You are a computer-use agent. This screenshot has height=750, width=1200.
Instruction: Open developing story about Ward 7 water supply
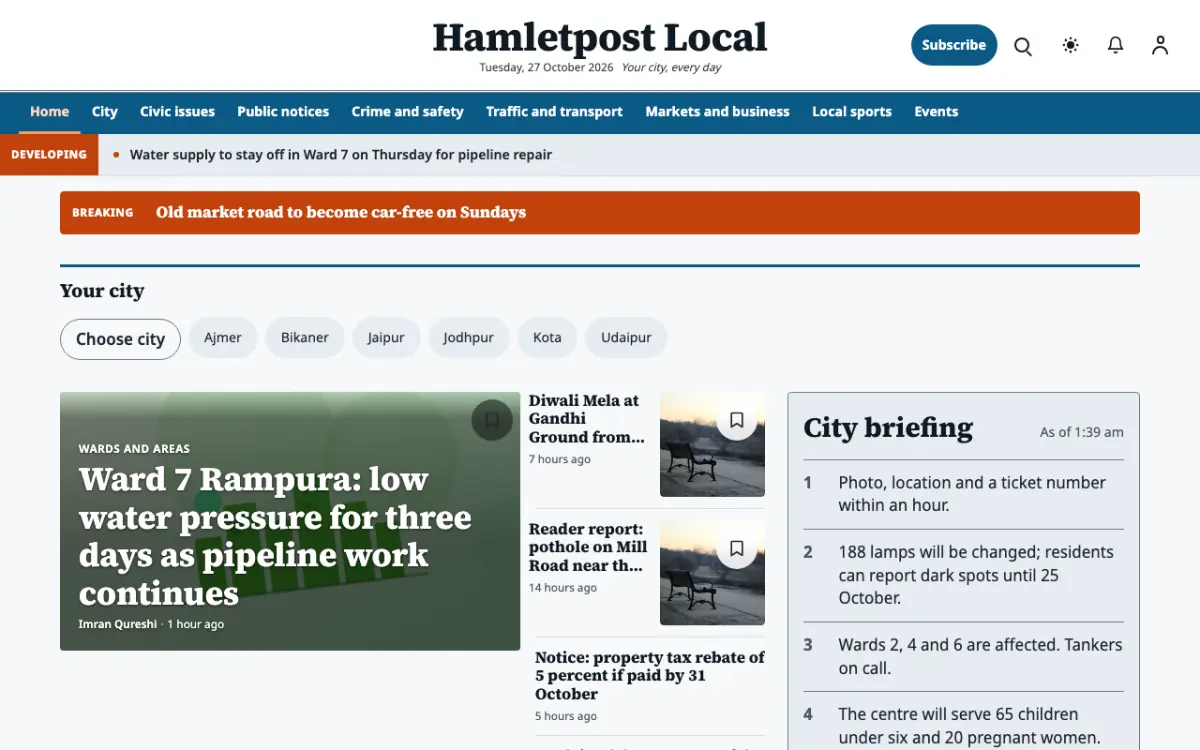click(341, 155)
